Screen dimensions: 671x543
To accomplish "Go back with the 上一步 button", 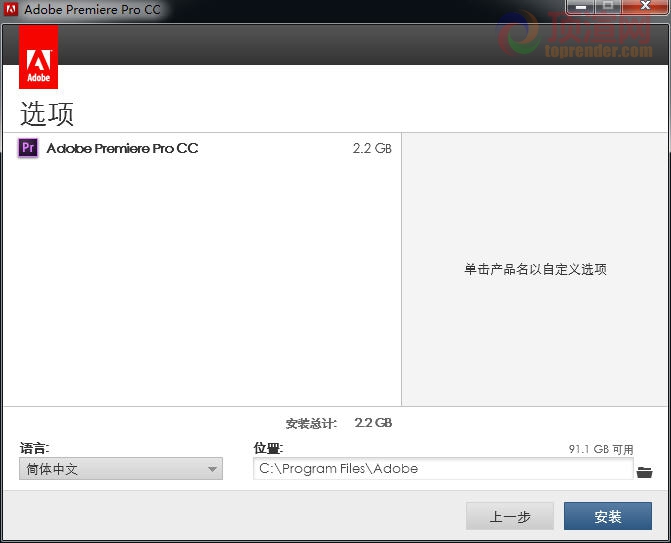I will [x=510, y=516].
